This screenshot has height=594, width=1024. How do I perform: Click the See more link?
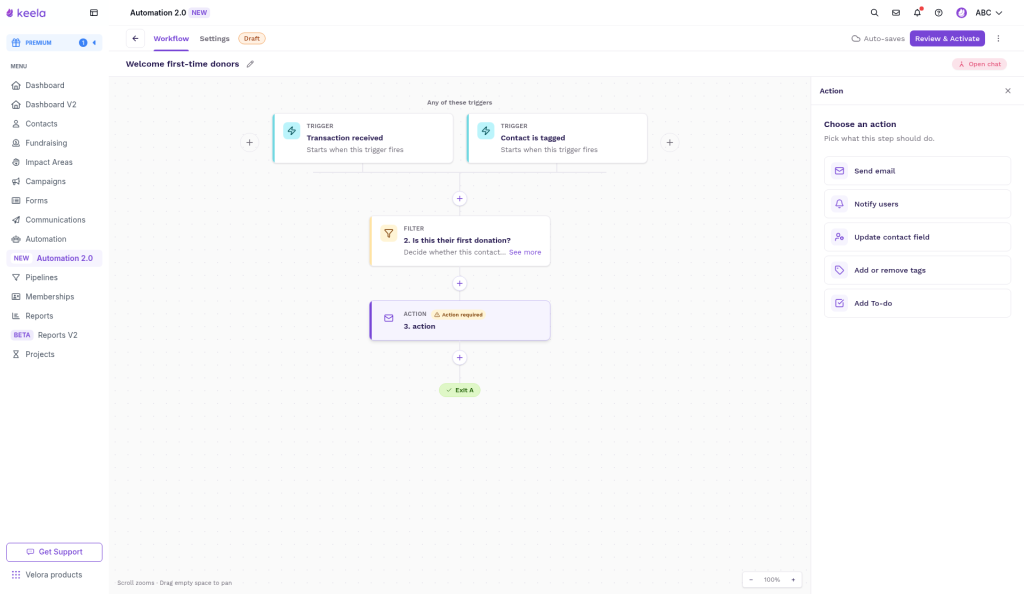coord(525,252)
